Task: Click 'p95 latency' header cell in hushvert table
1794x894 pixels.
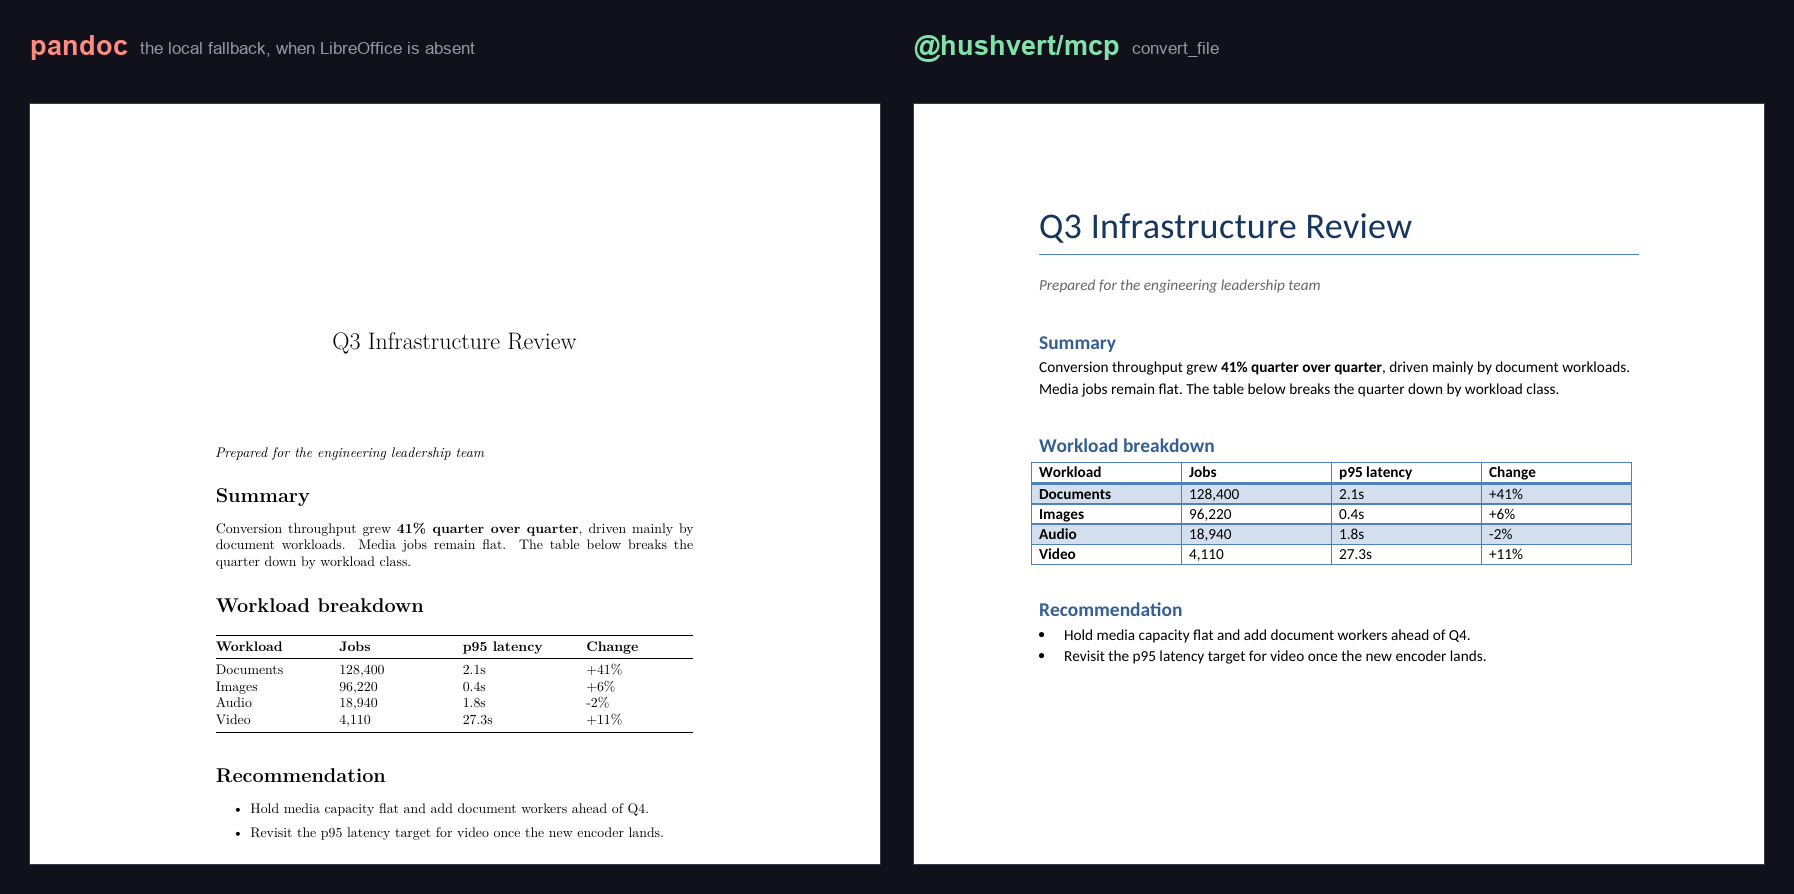Action: [1406, 472]
